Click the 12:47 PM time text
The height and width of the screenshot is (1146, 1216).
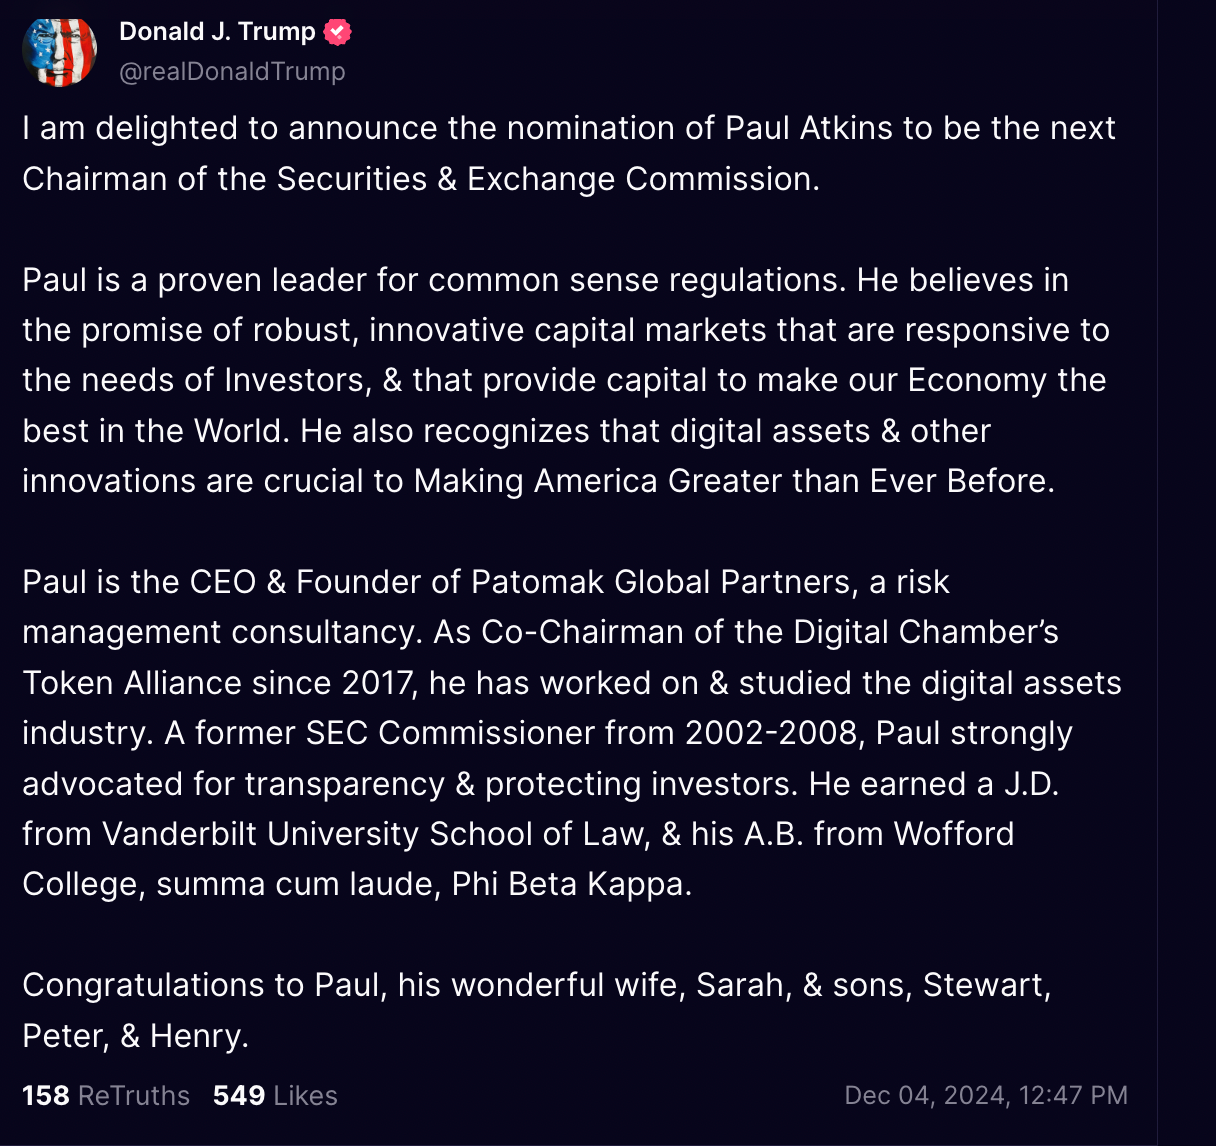1073,1096
